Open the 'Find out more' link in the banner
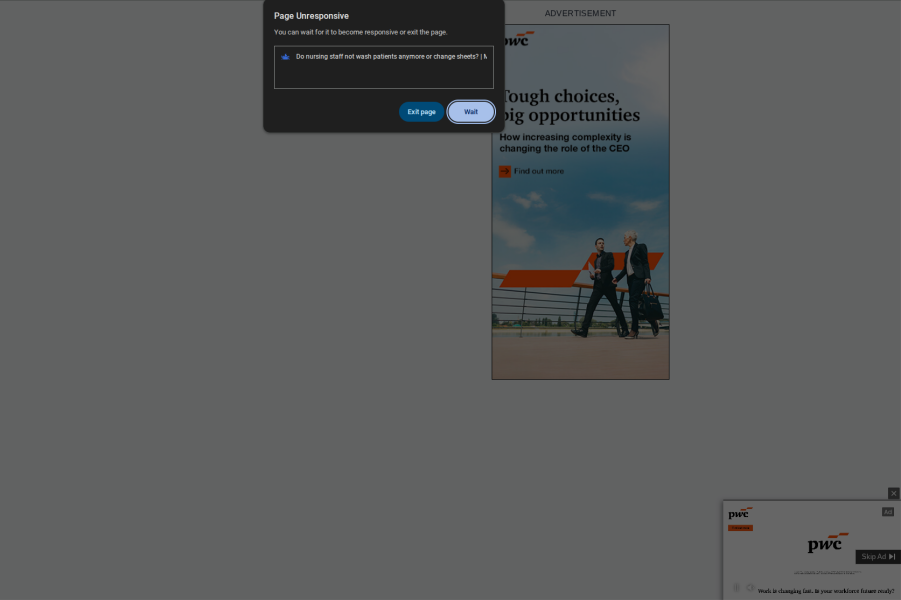This screenshot has width=901, height=600. [x=539, y=171]
